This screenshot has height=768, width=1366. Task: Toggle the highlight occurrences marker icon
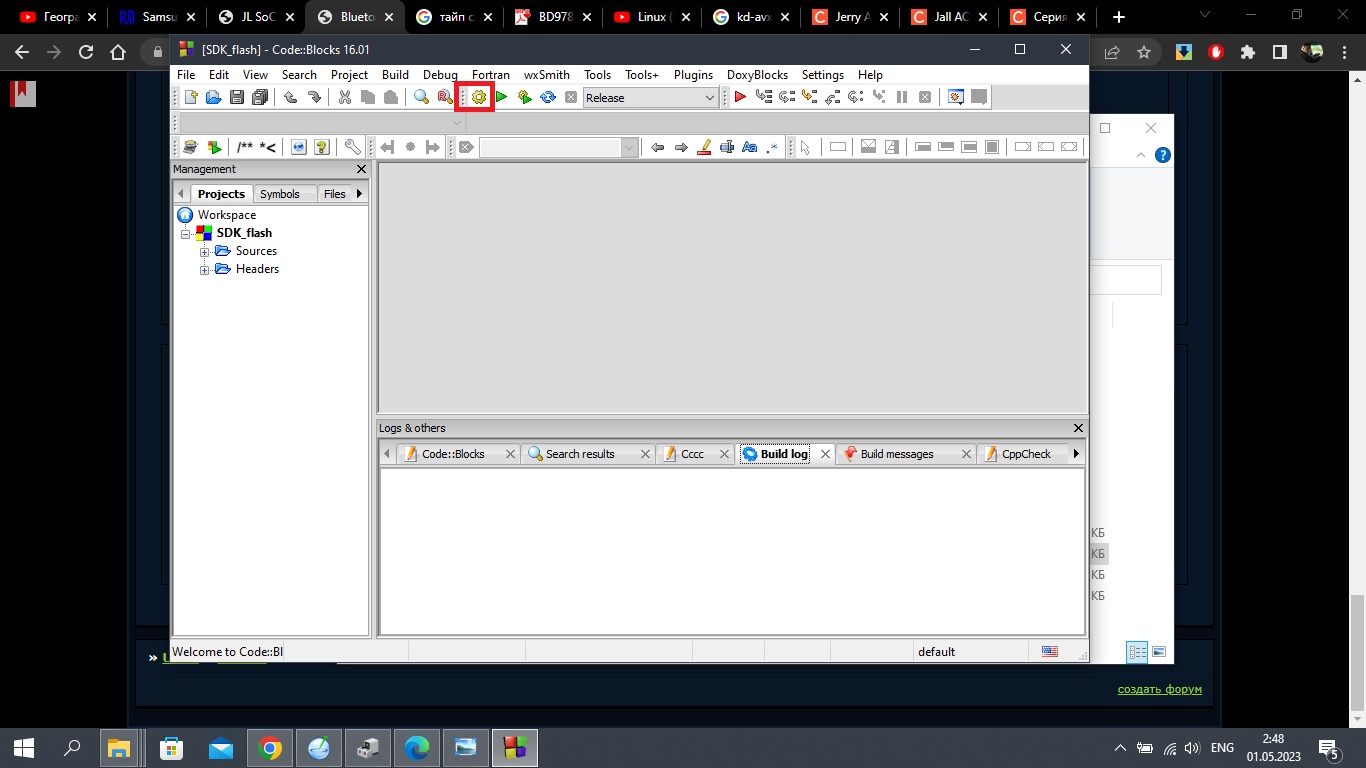(x=704, y=147)
